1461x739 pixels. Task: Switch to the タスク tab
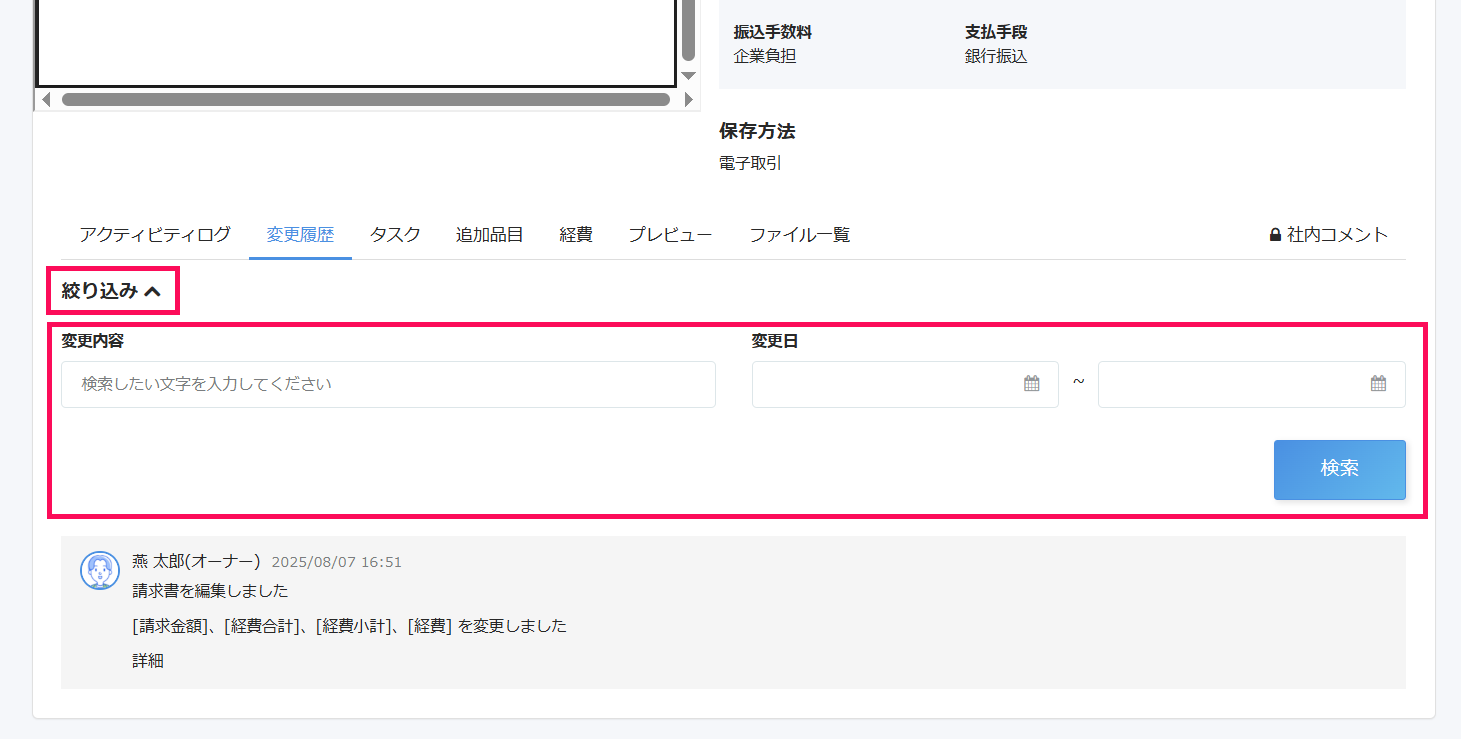click(395, 235)
